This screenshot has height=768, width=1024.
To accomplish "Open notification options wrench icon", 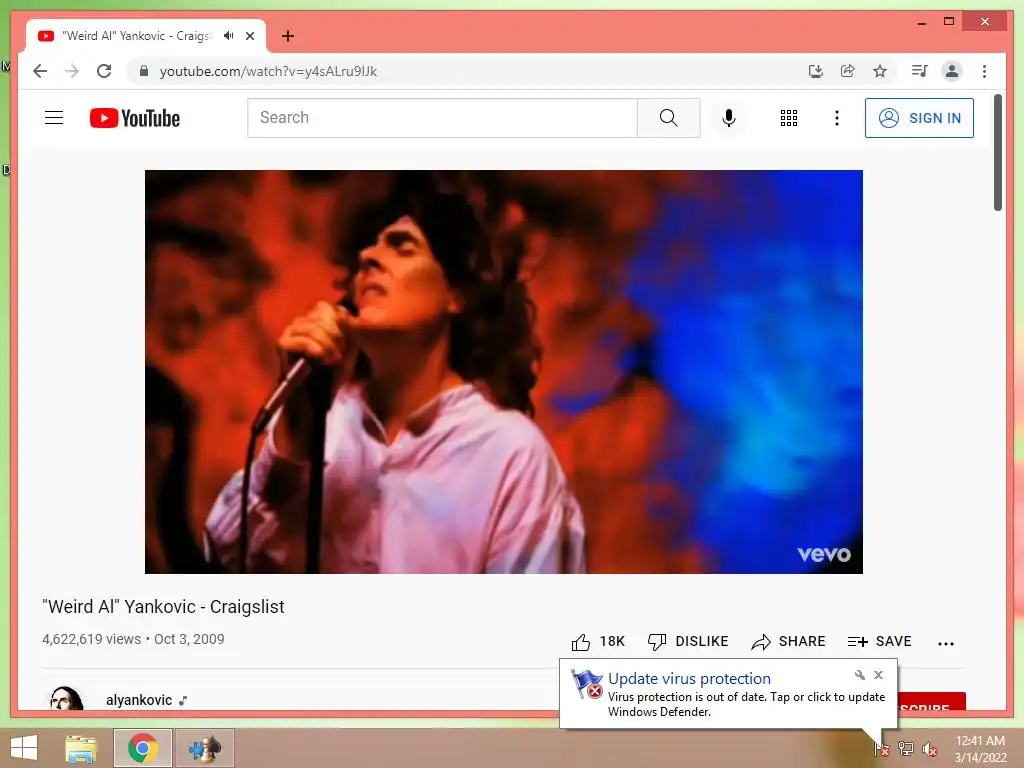I will click(x=859, y=675).
